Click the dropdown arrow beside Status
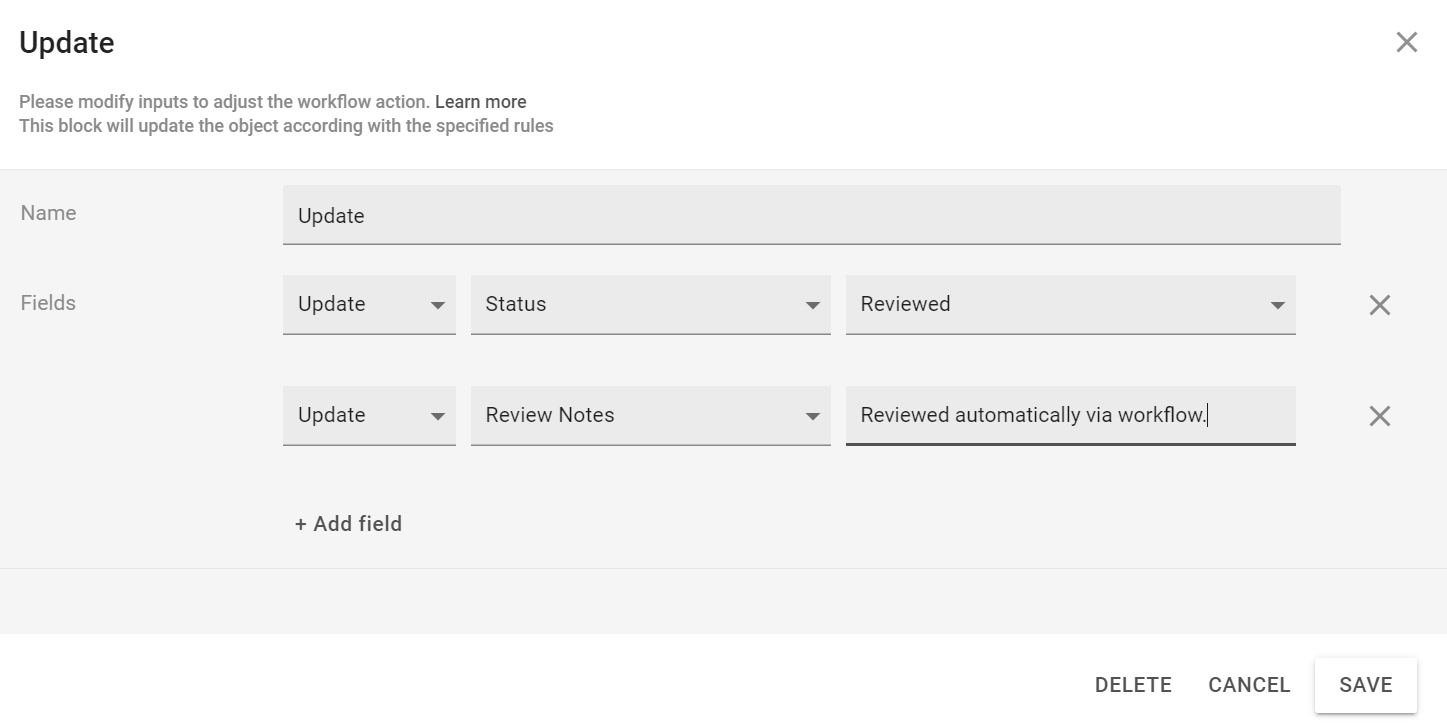The height and width of the screenshot is (726, 1447). [814, 305]
